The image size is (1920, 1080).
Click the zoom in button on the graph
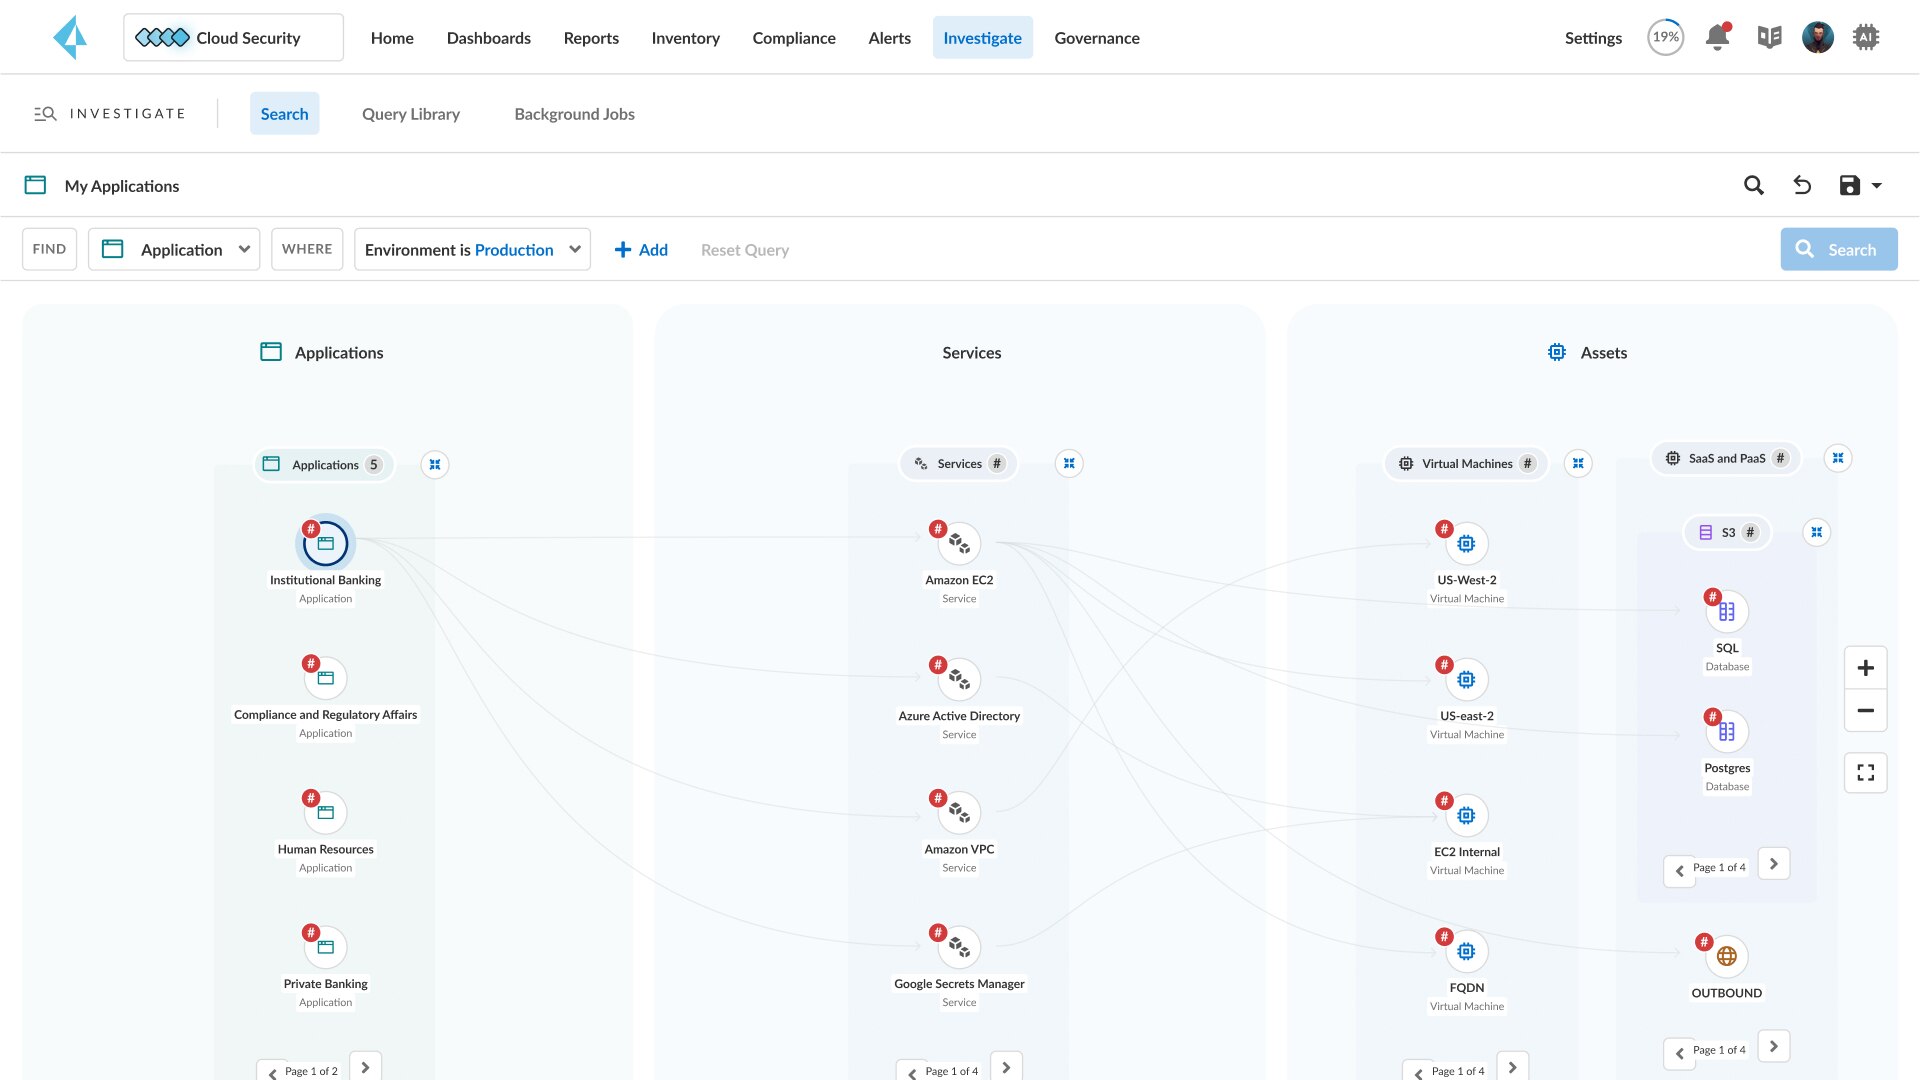pos(1865,668)
